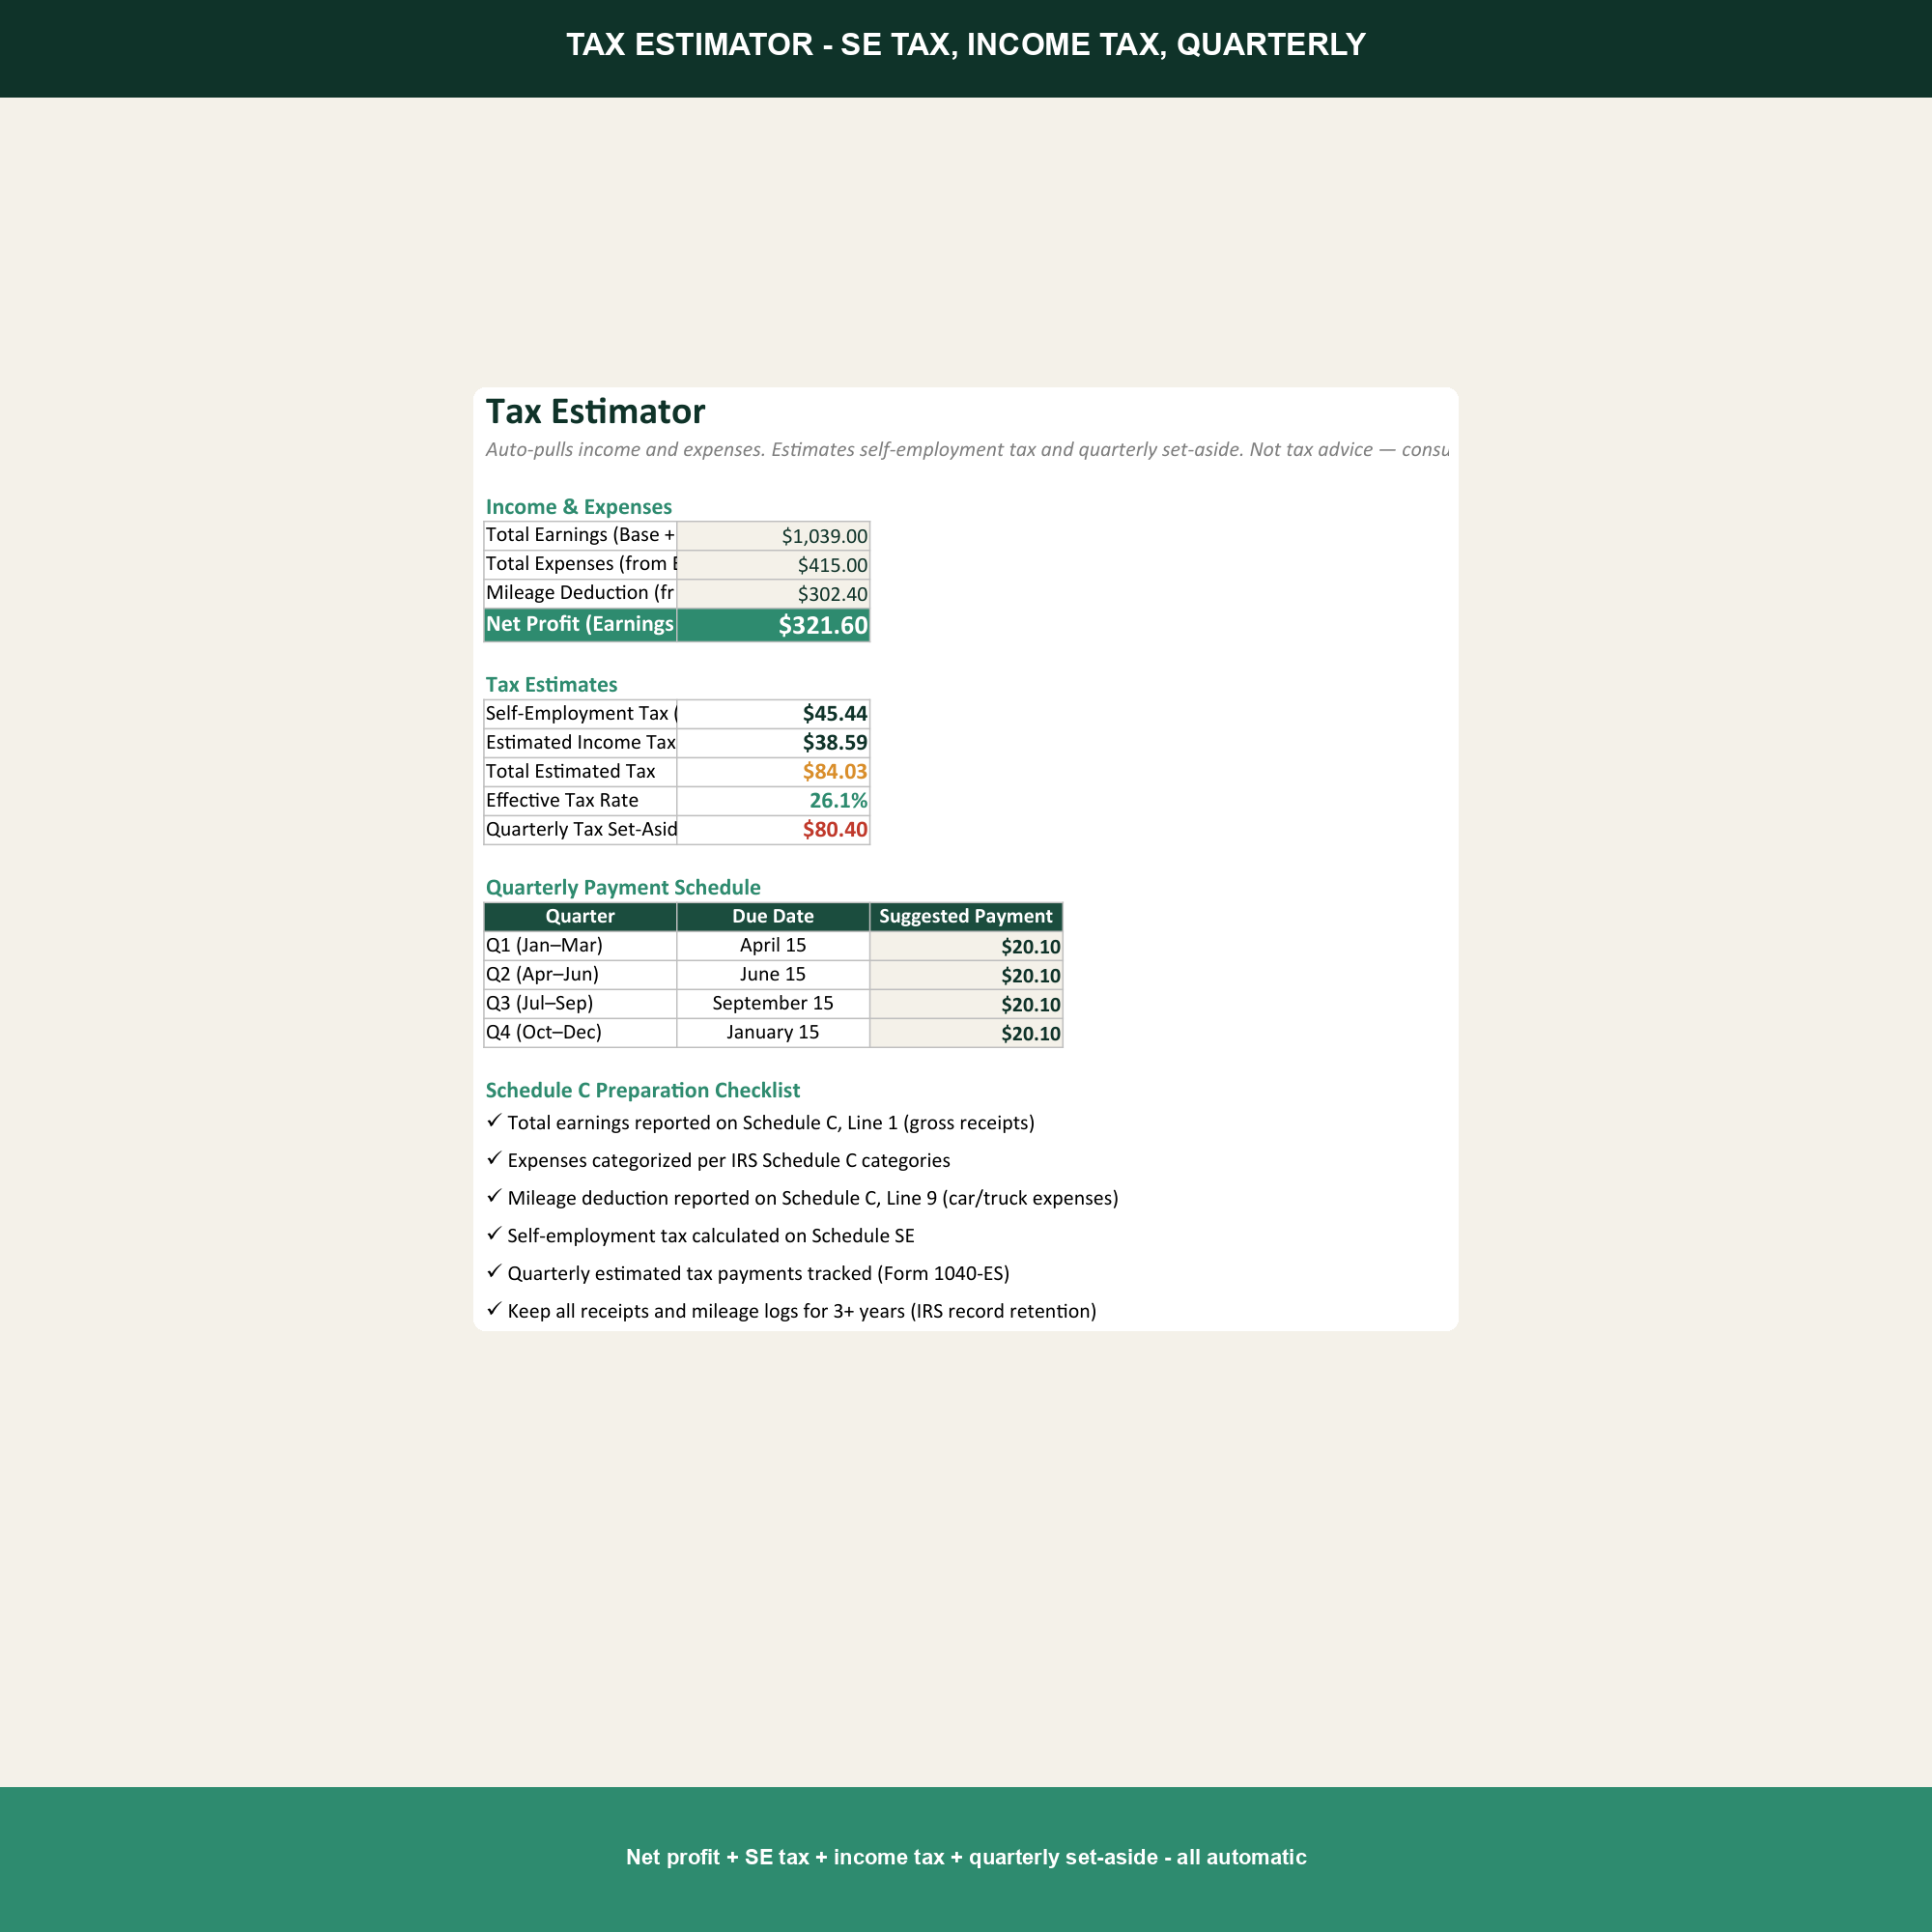This screenshot has width=1932, height=1932.
Task: Select the Self-Employment Tax label cell
Action: [580, 713]
